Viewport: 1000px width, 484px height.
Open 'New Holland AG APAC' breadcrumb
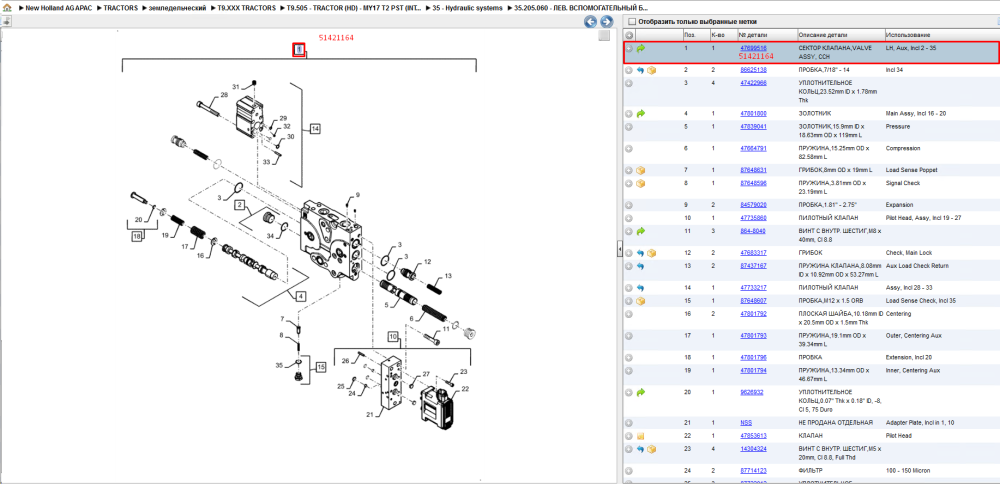(x=59, y=8)
